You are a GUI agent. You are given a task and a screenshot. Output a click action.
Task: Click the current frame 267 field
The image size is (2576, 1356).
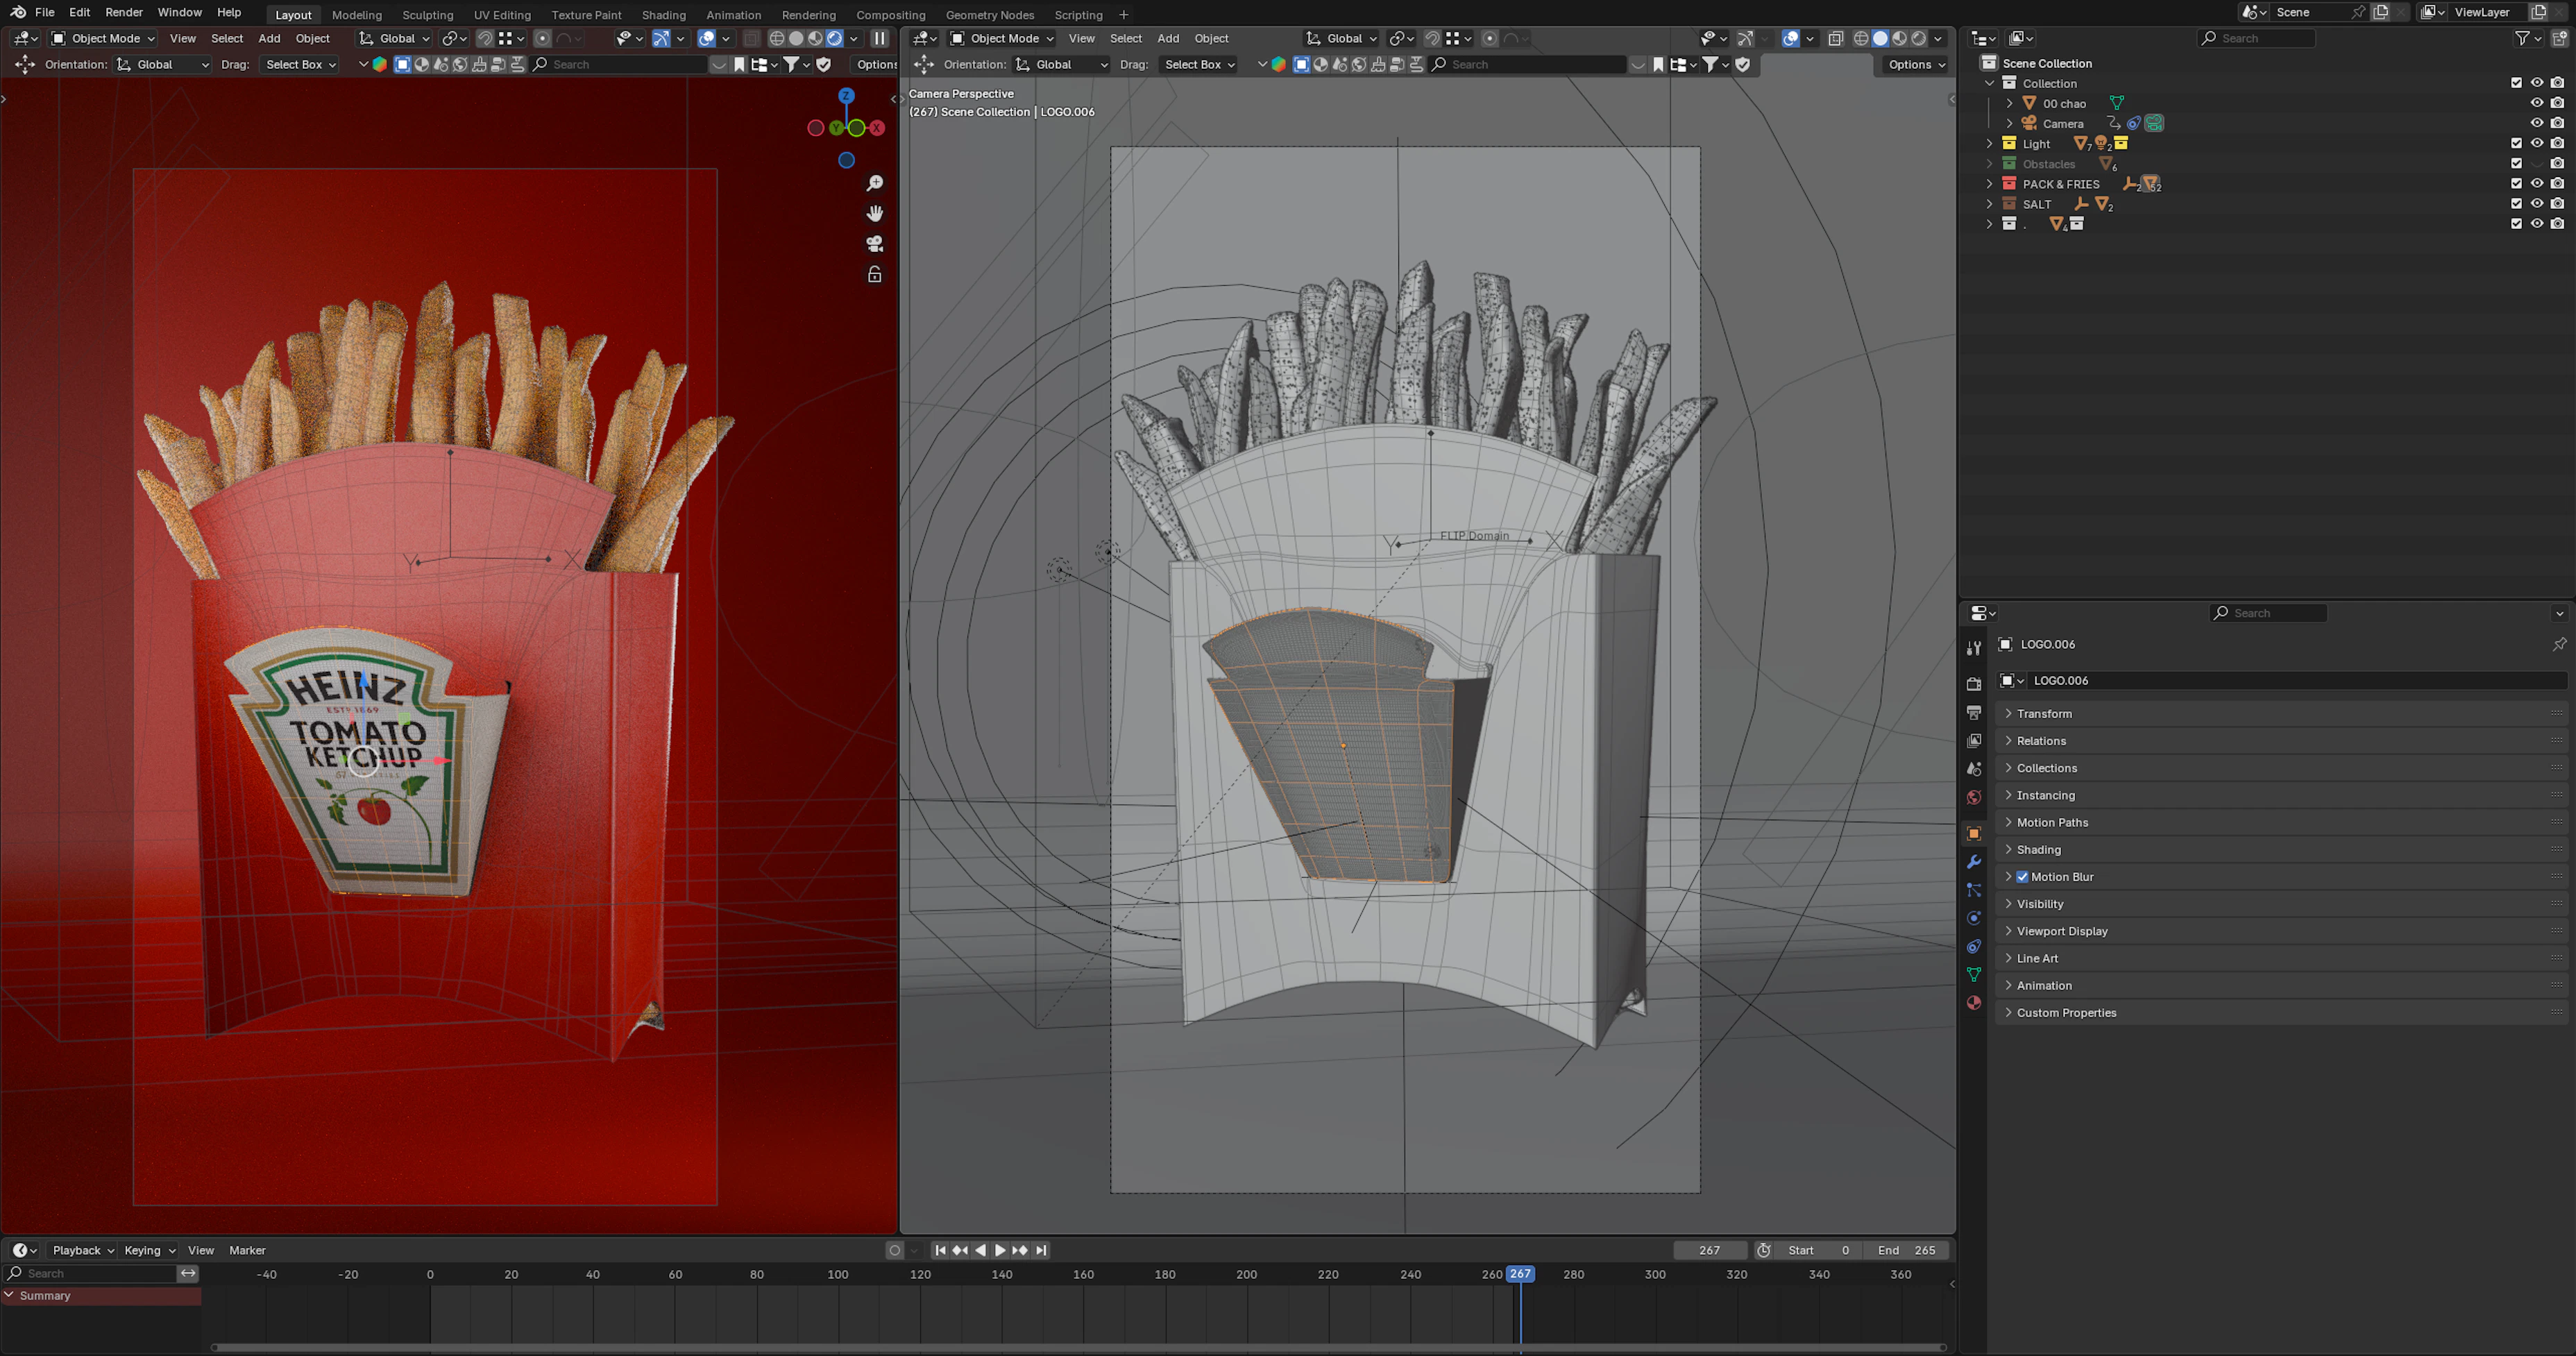[1710, 1250]
